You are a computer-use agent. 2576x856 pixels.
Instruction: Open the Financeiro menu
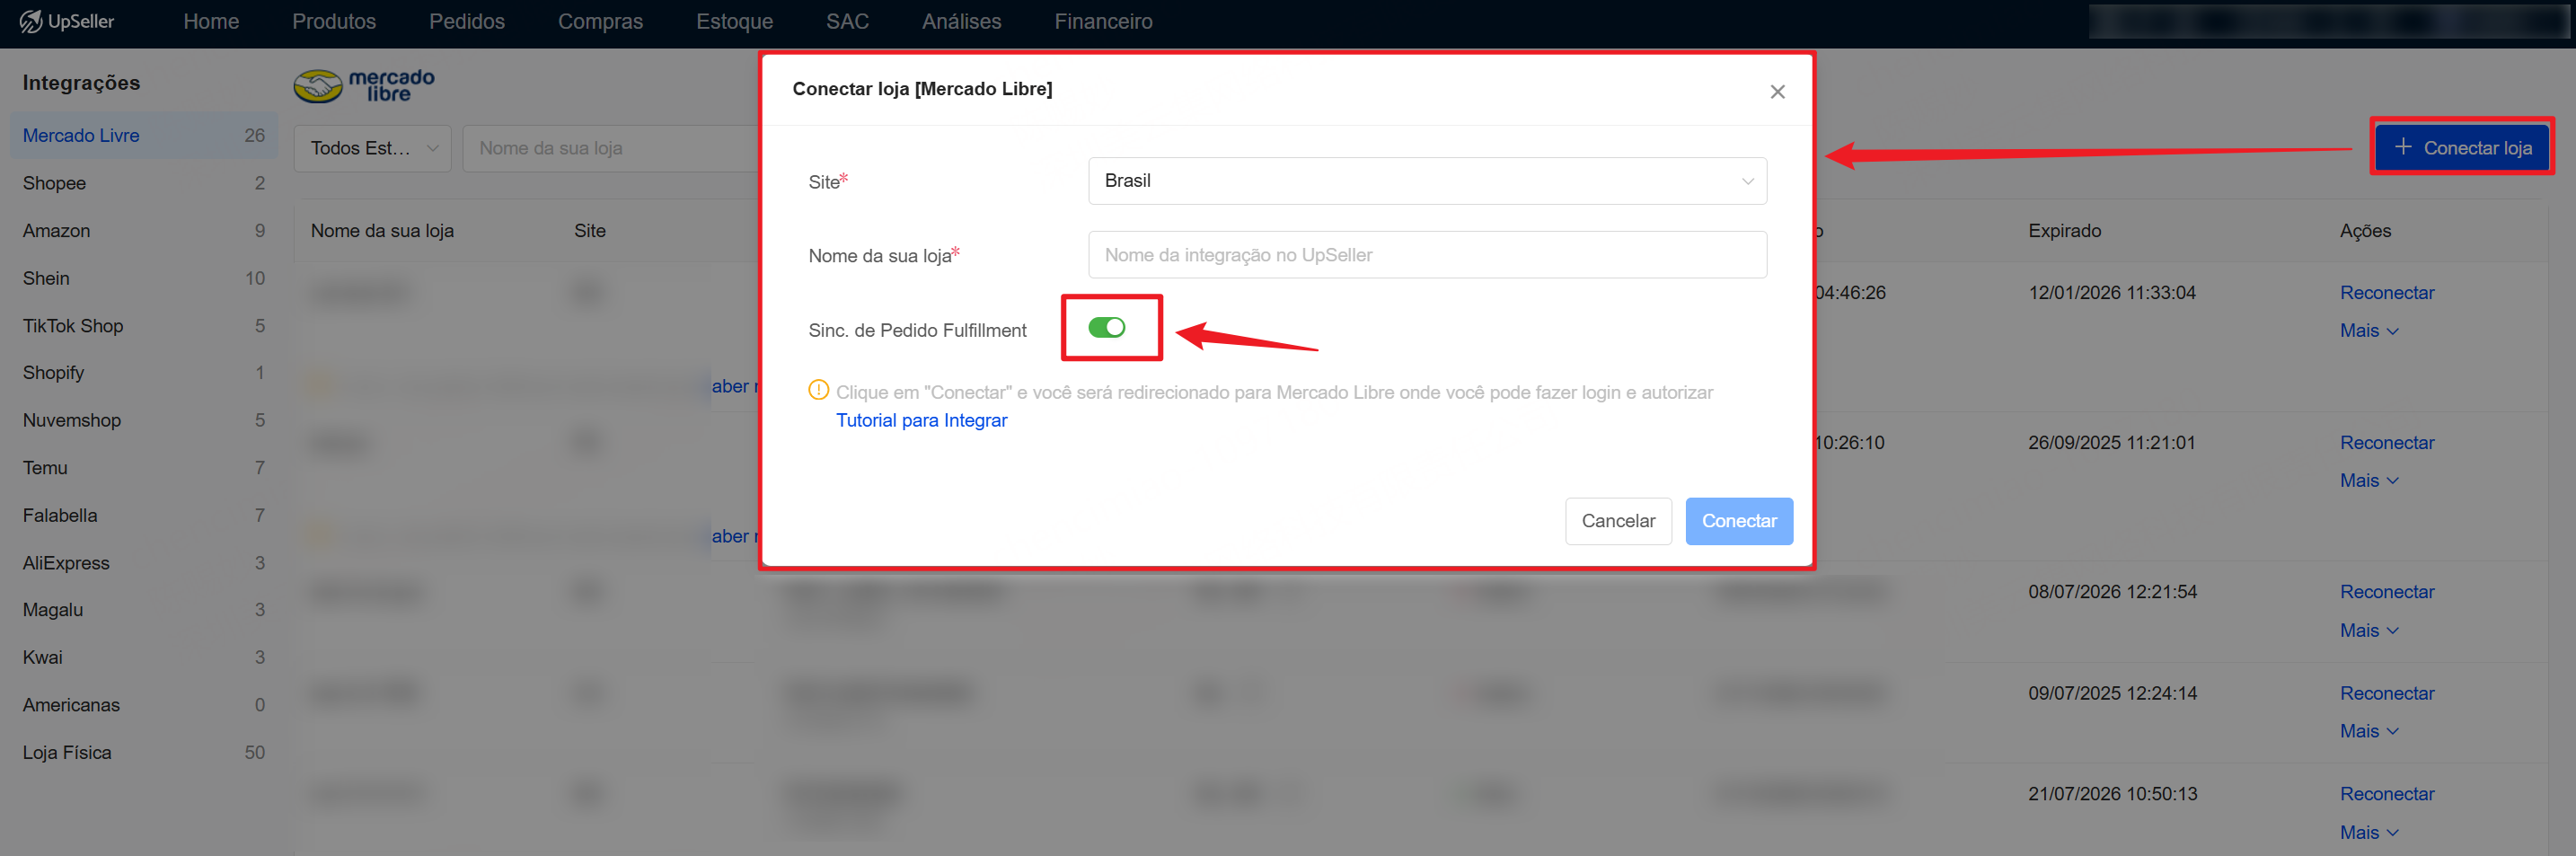[x=1102, y=22]
